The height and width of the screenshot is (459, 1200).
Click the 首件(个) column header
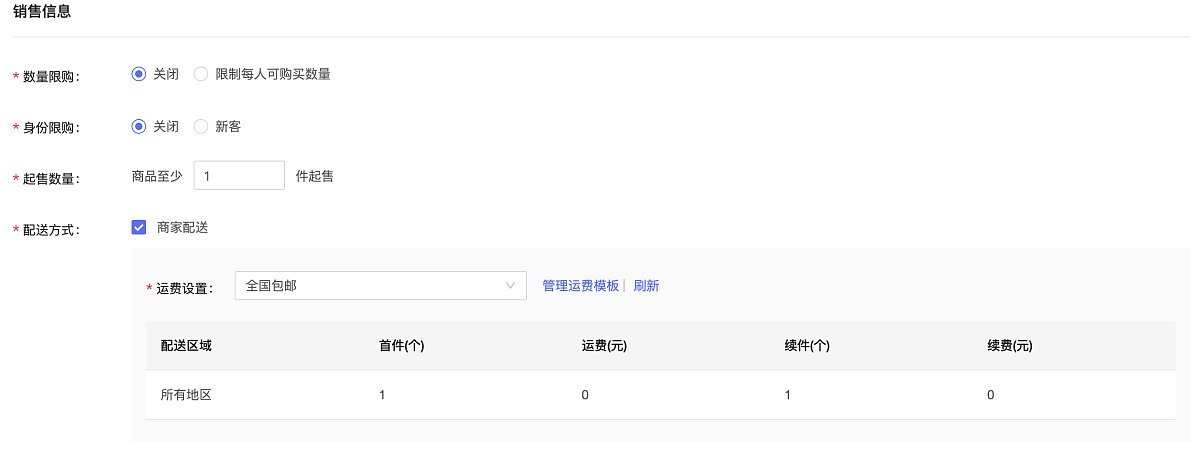402,346
